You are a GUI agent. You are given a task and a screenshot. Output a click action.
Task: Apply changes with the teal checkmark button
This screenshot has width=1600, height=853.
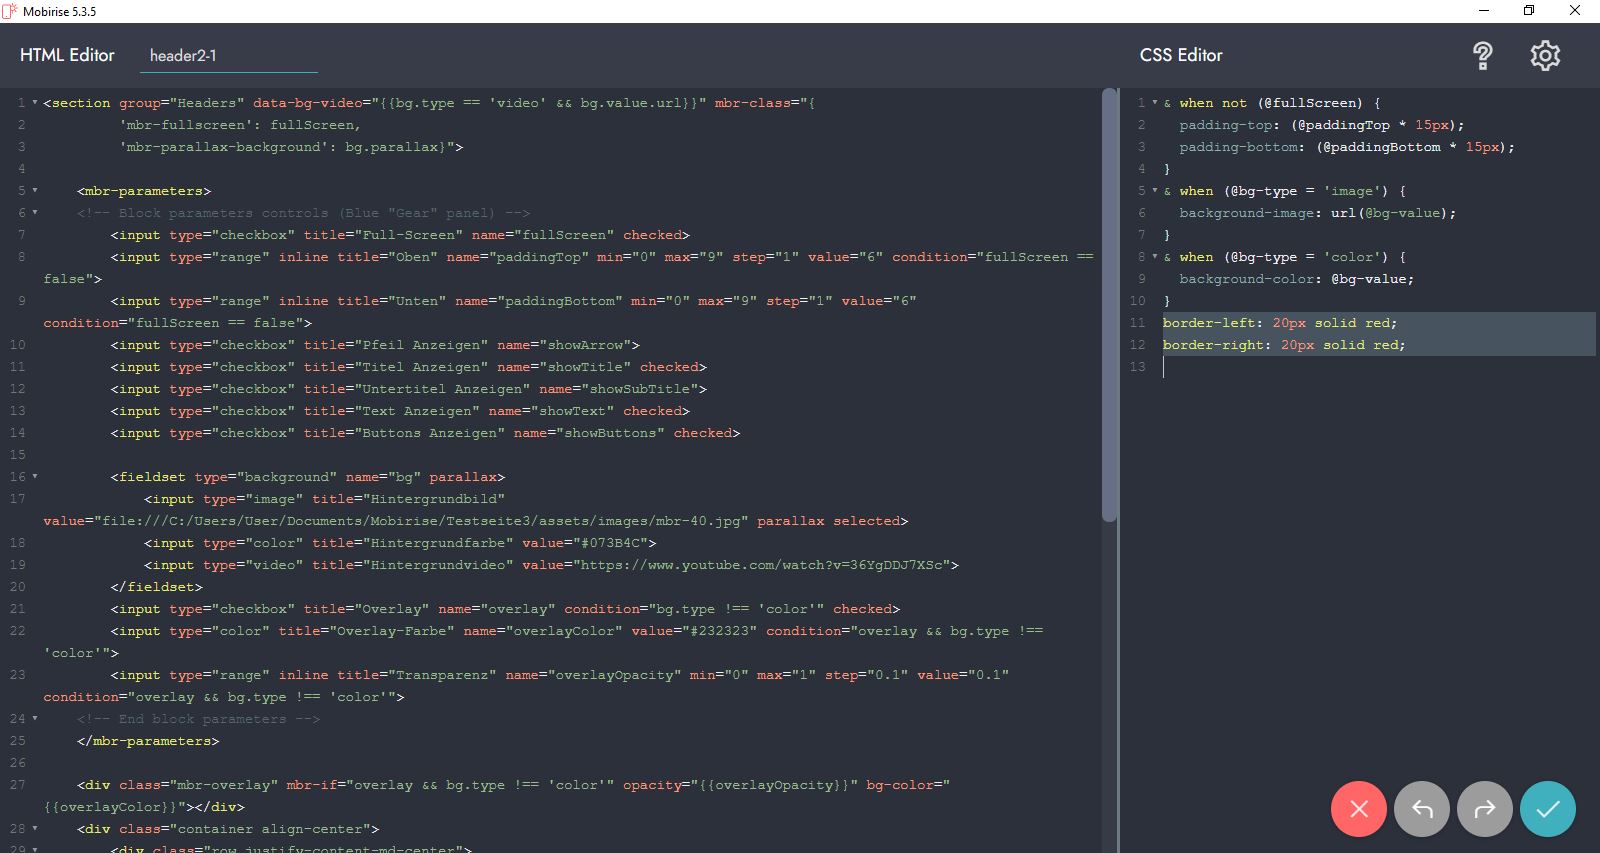(1547, 809)
